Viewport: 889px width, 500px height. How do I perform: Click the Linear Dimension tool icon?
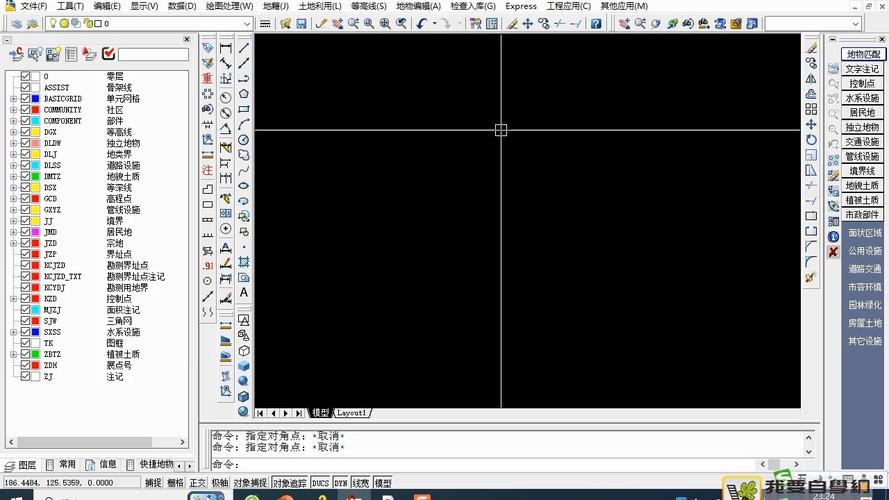point(226,48)
